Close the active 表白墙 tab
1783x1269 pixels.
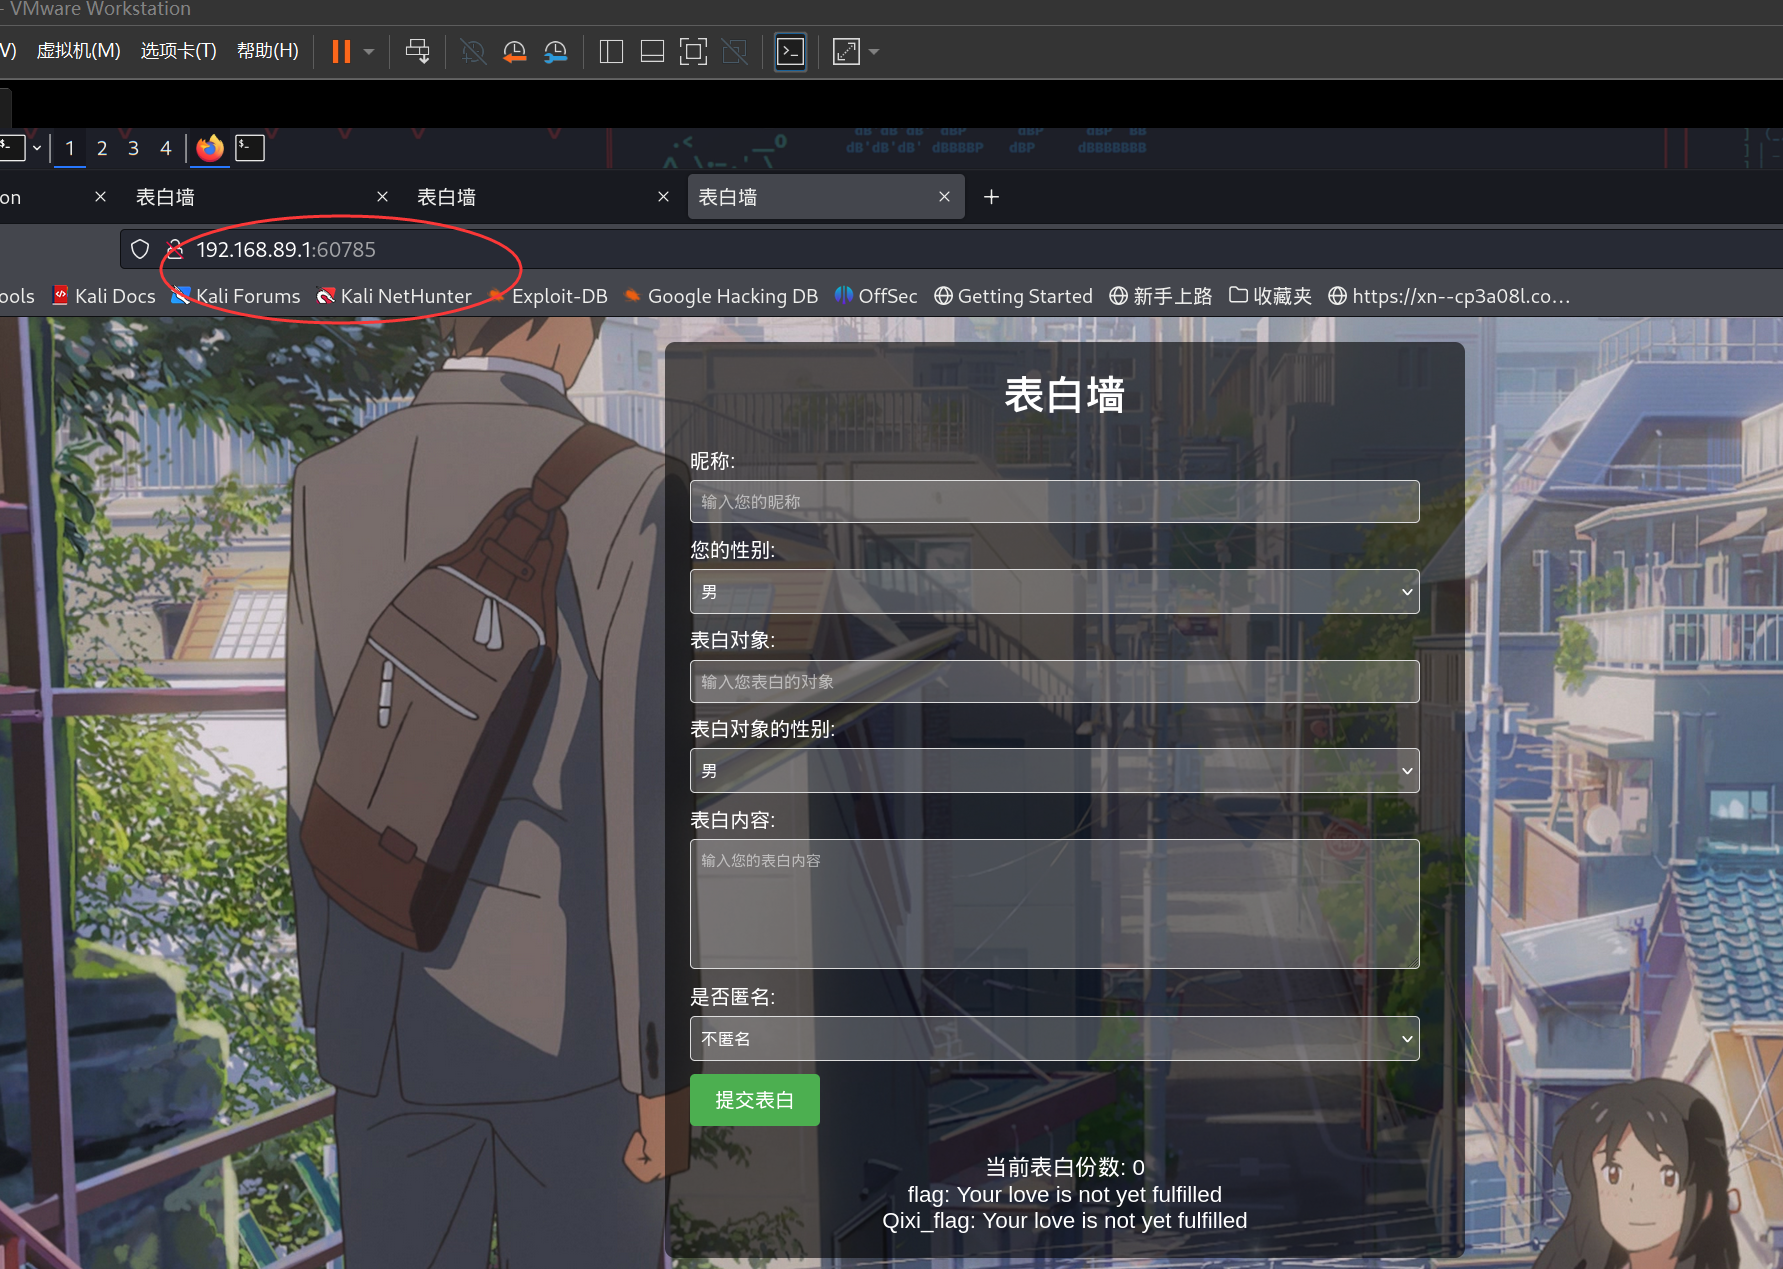[x=944, y=197]
